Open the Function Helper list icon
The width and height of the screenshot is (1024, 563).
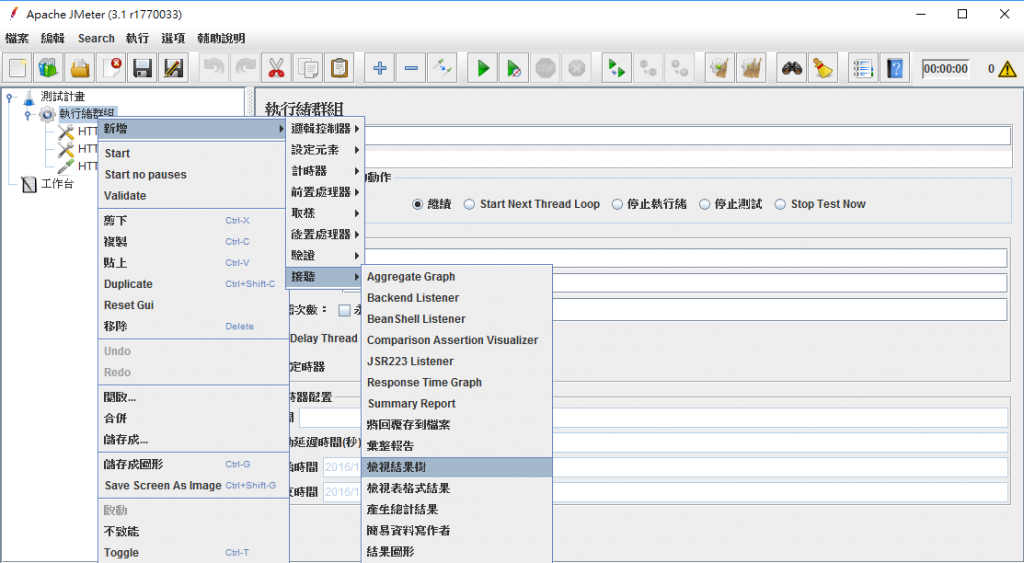tap(863, 68)
